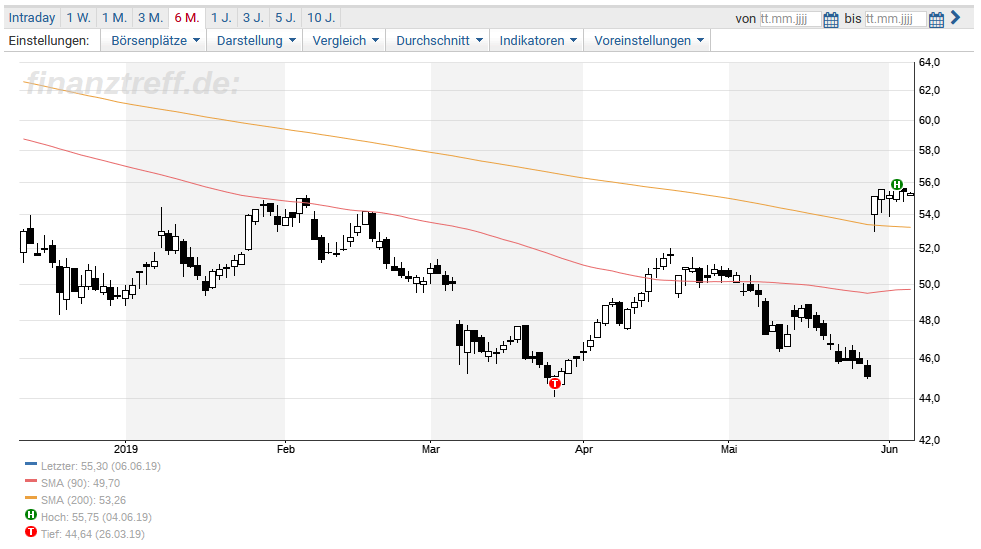Select the 1 M. time range
981x549 pixels.
click(114, 18)
